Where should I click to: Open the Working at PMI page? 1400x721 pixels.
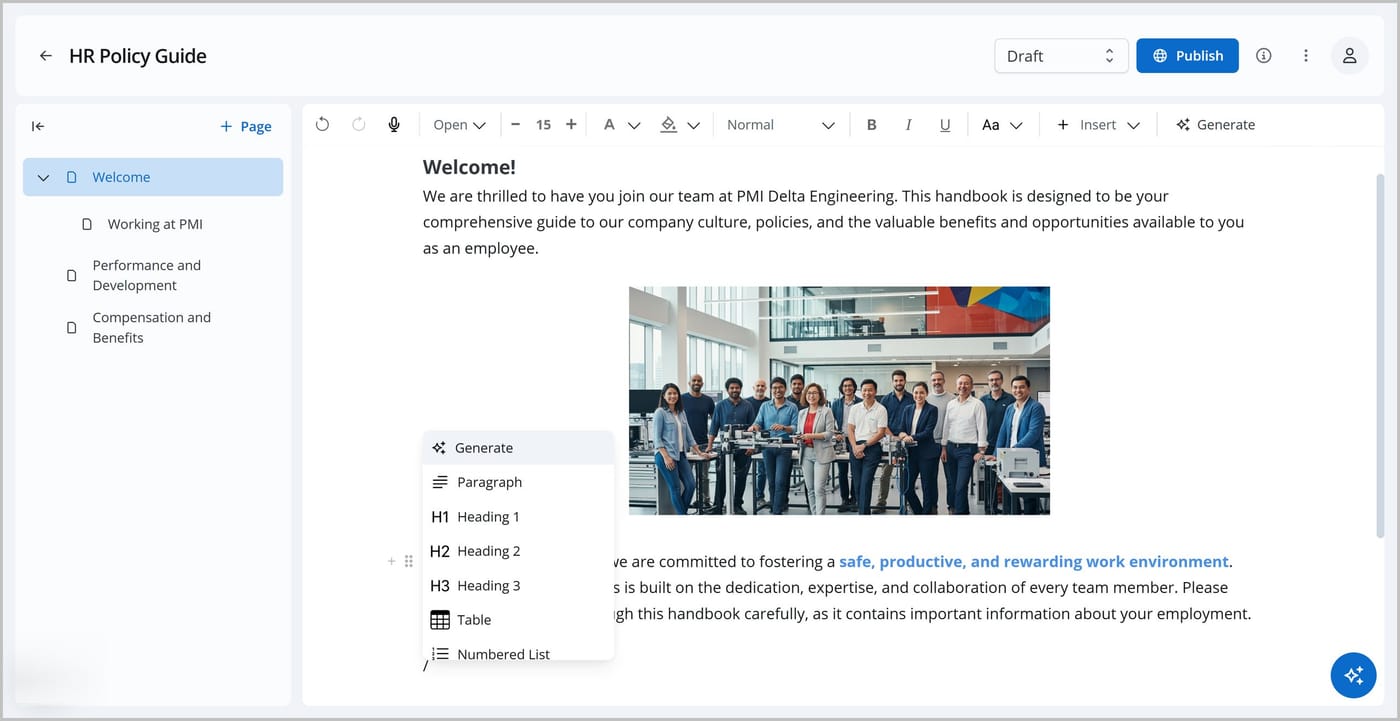click(x=155, y=224)
